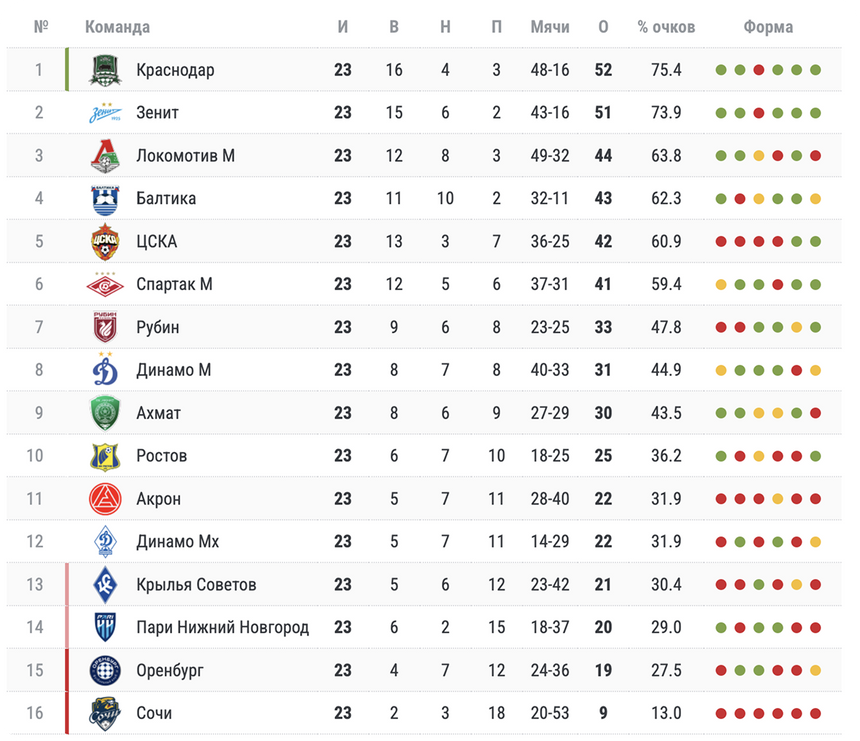Click the Зенит club logo
The height and width of the screenshot is (741, 860).
(105, 113)
